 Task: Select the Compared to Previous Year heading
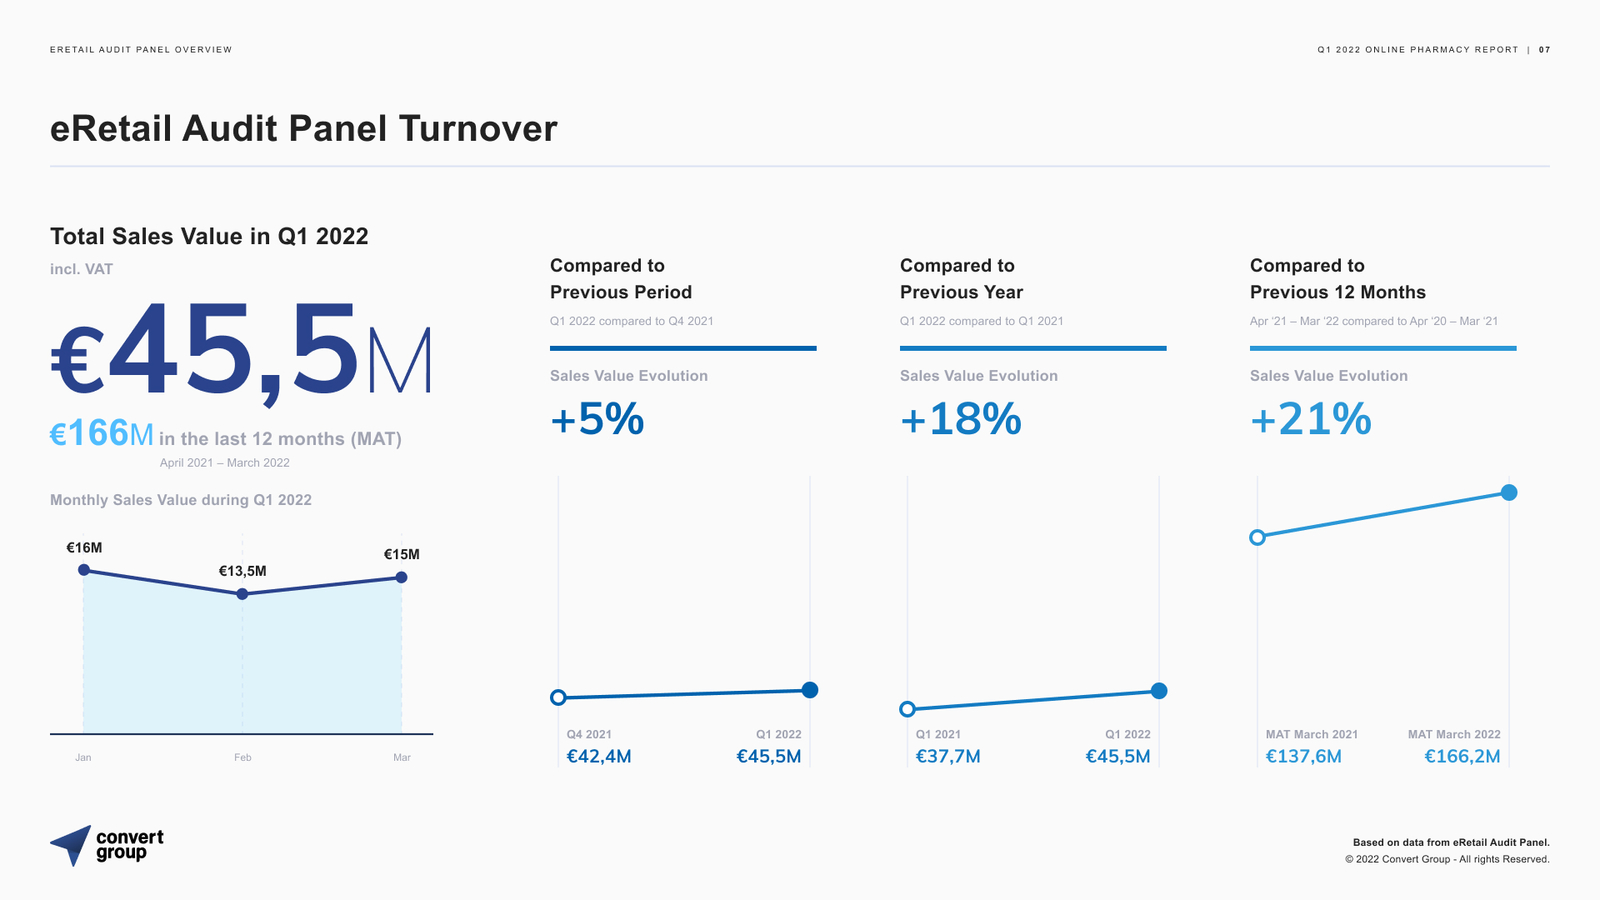pos(961,279)
